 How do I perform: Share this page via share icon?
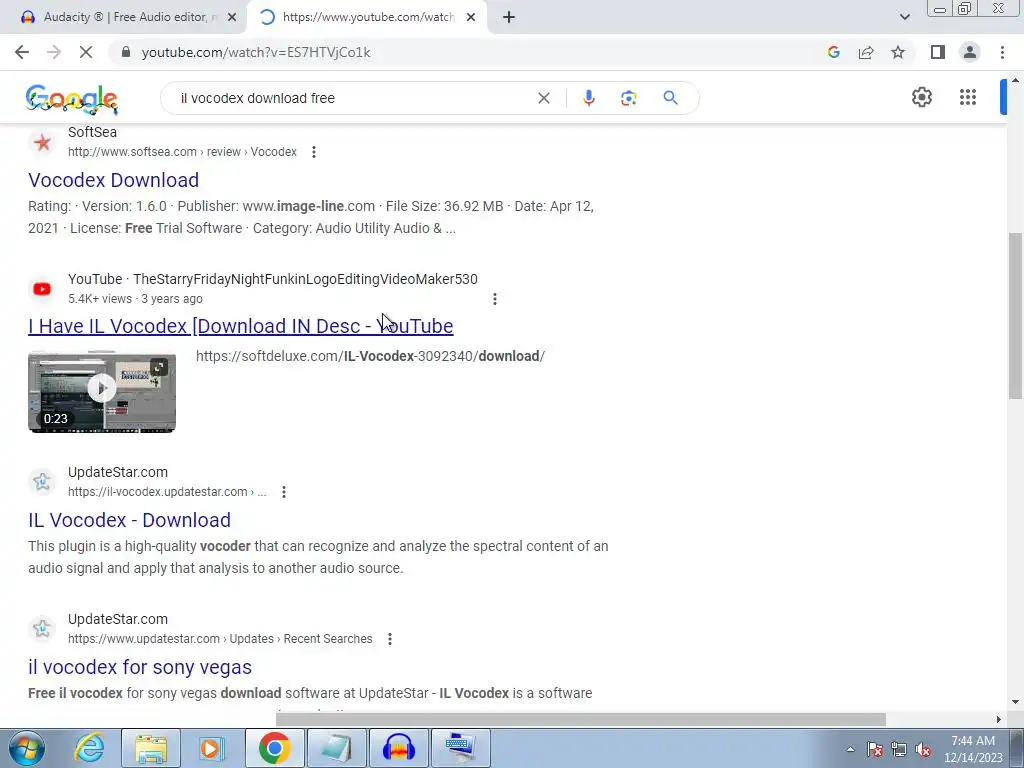point(866,52)
